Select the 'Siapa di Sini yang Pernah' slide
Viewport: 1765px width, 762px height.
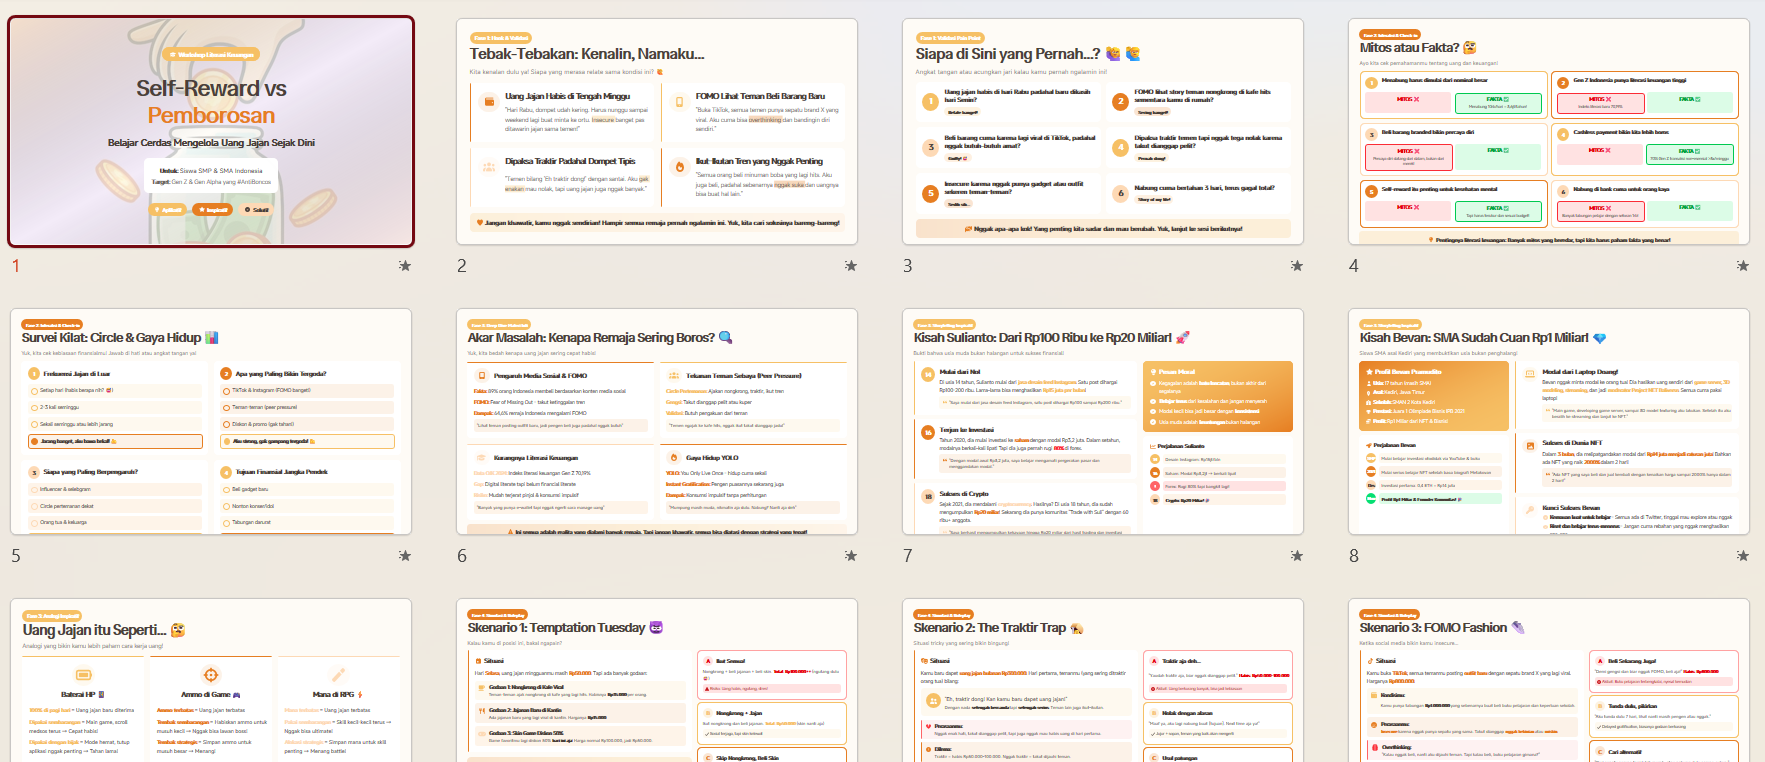pyautogui.click(x=1103, y=131)
